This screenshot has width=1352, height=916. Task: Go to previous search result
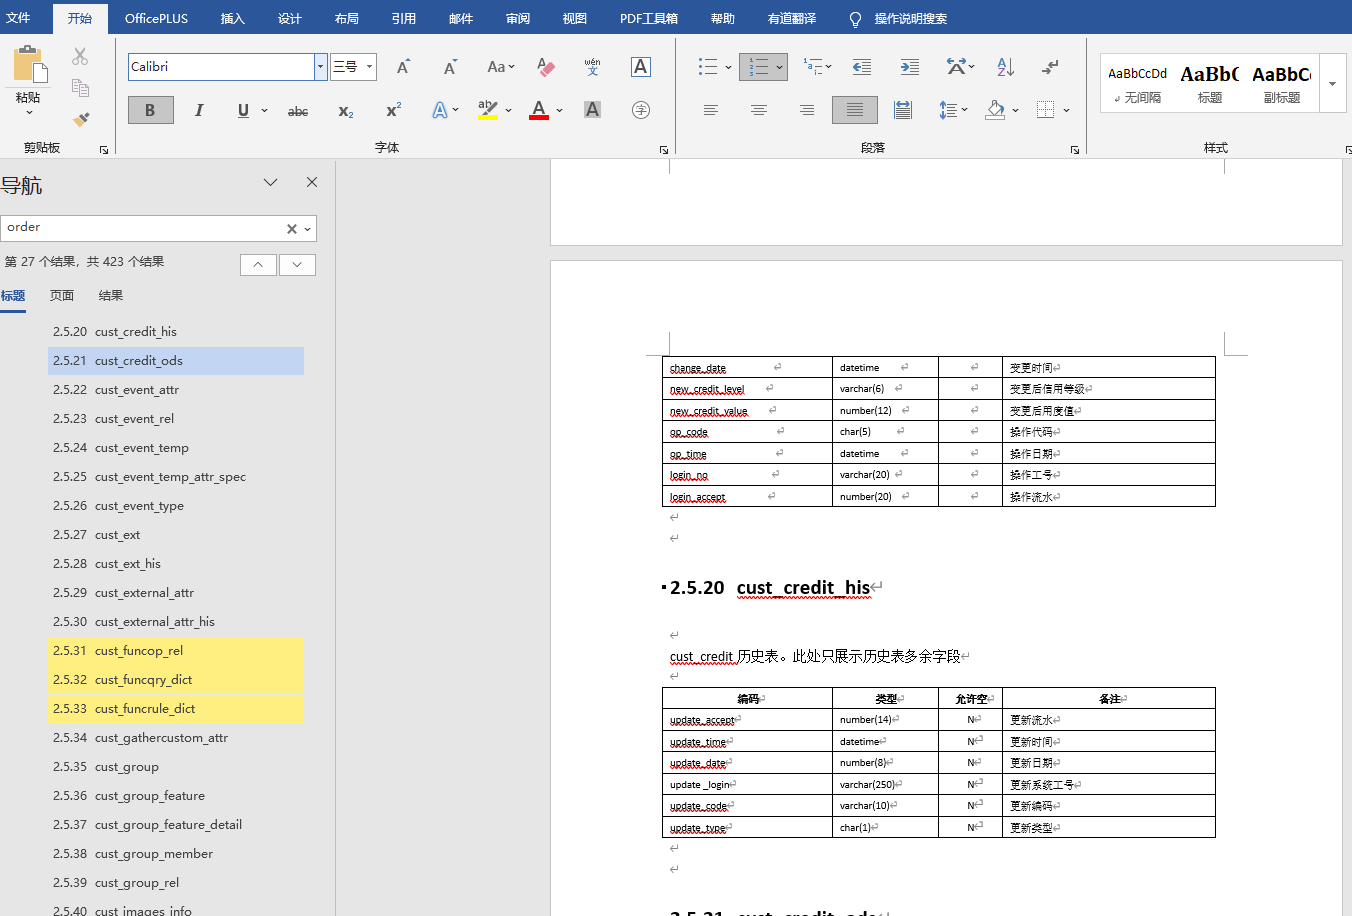tap(258, 264)
